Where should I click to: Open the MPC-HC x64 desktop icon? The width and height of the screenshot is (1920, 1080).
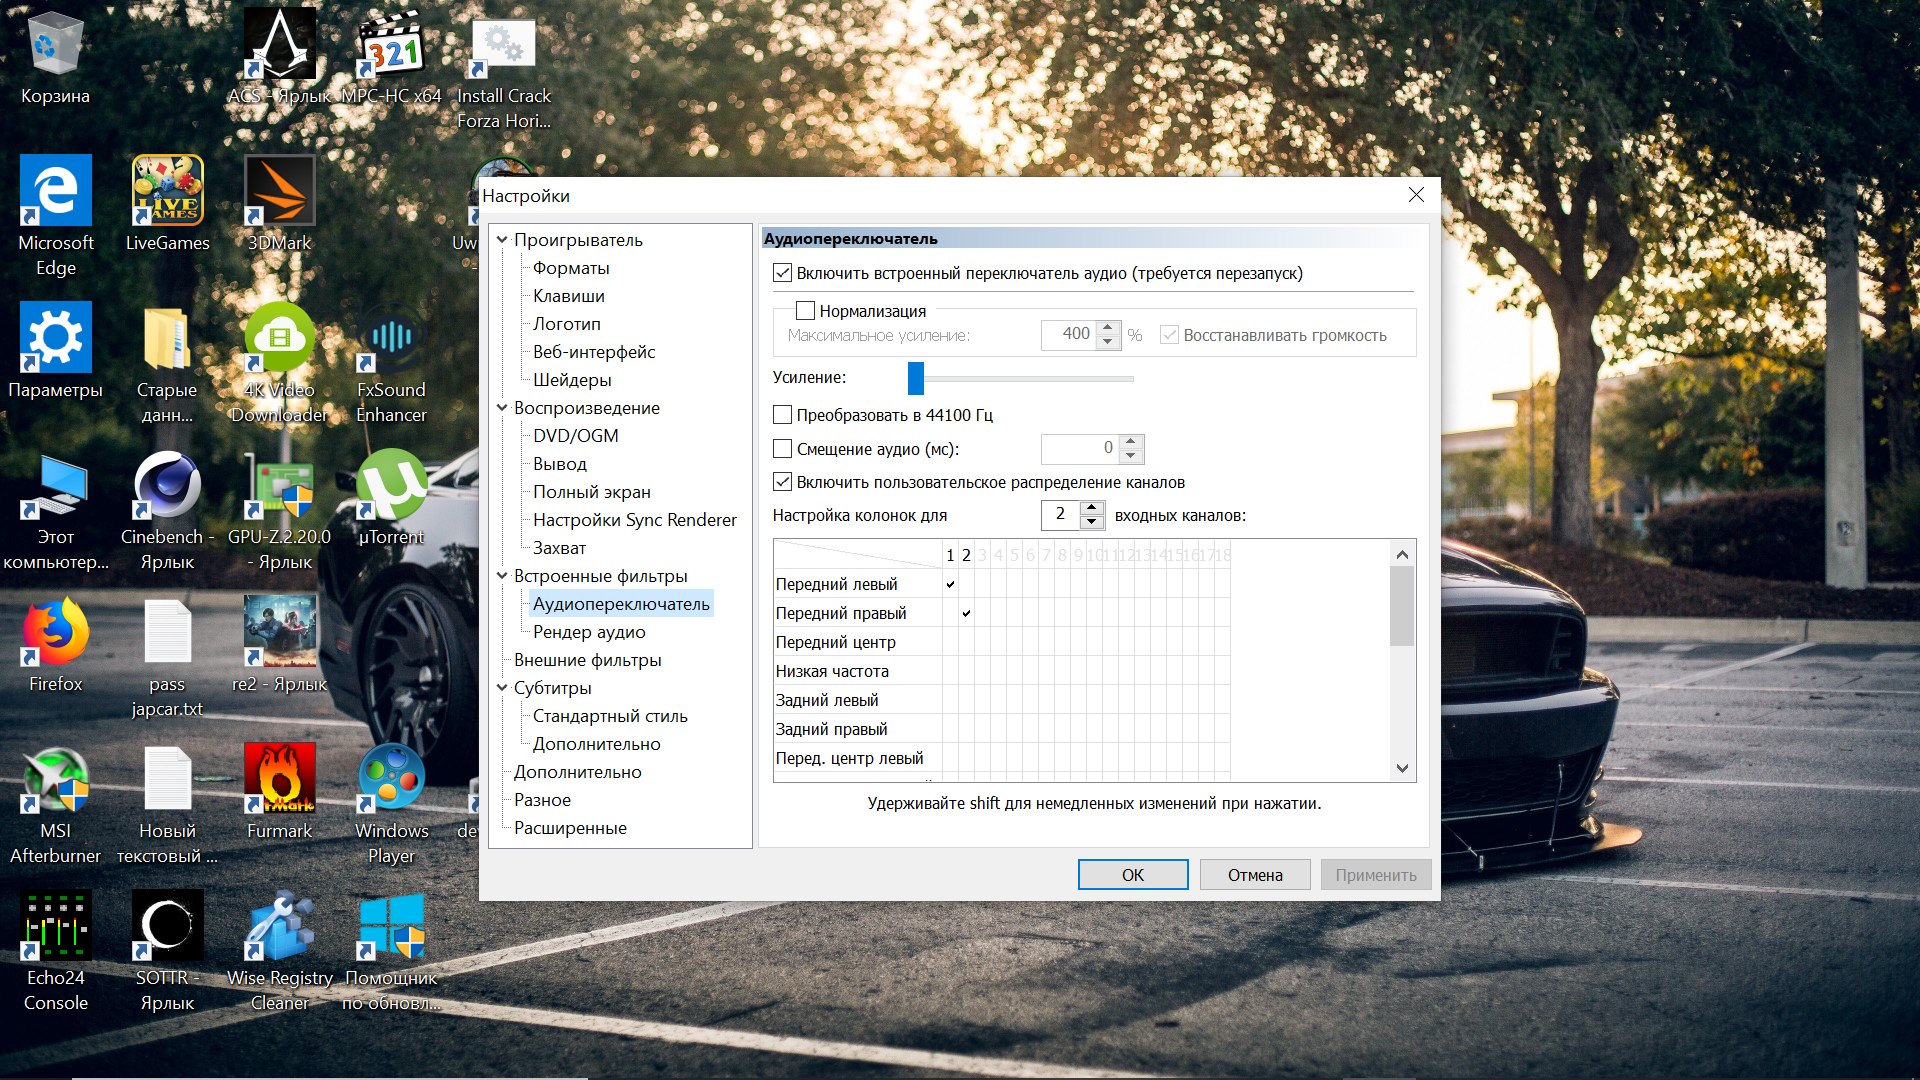[x=391, y=47]
